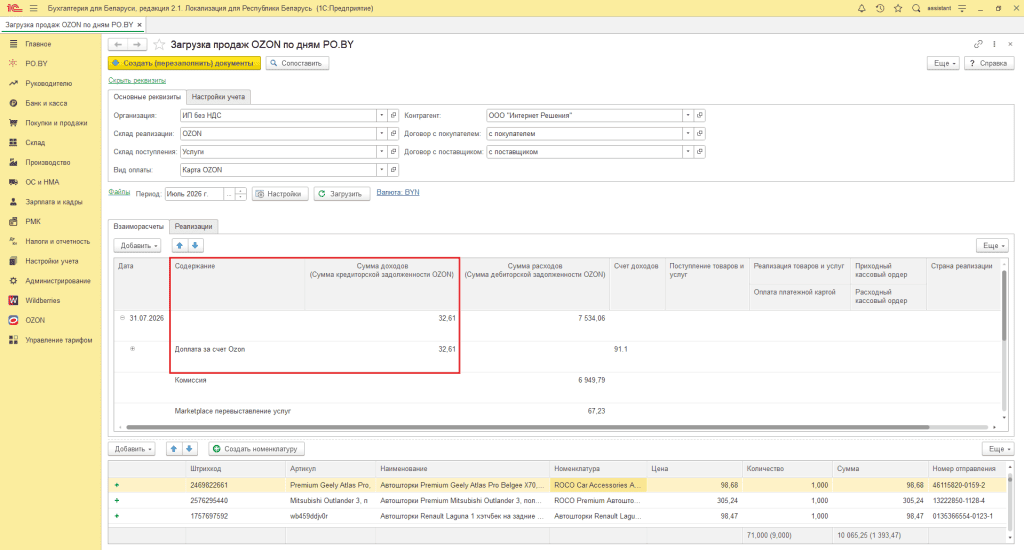Image resolution: width=1024 pixels, height=550 pixels.
Task: Click the Настройки button near period
Action: tap(280, 194)
